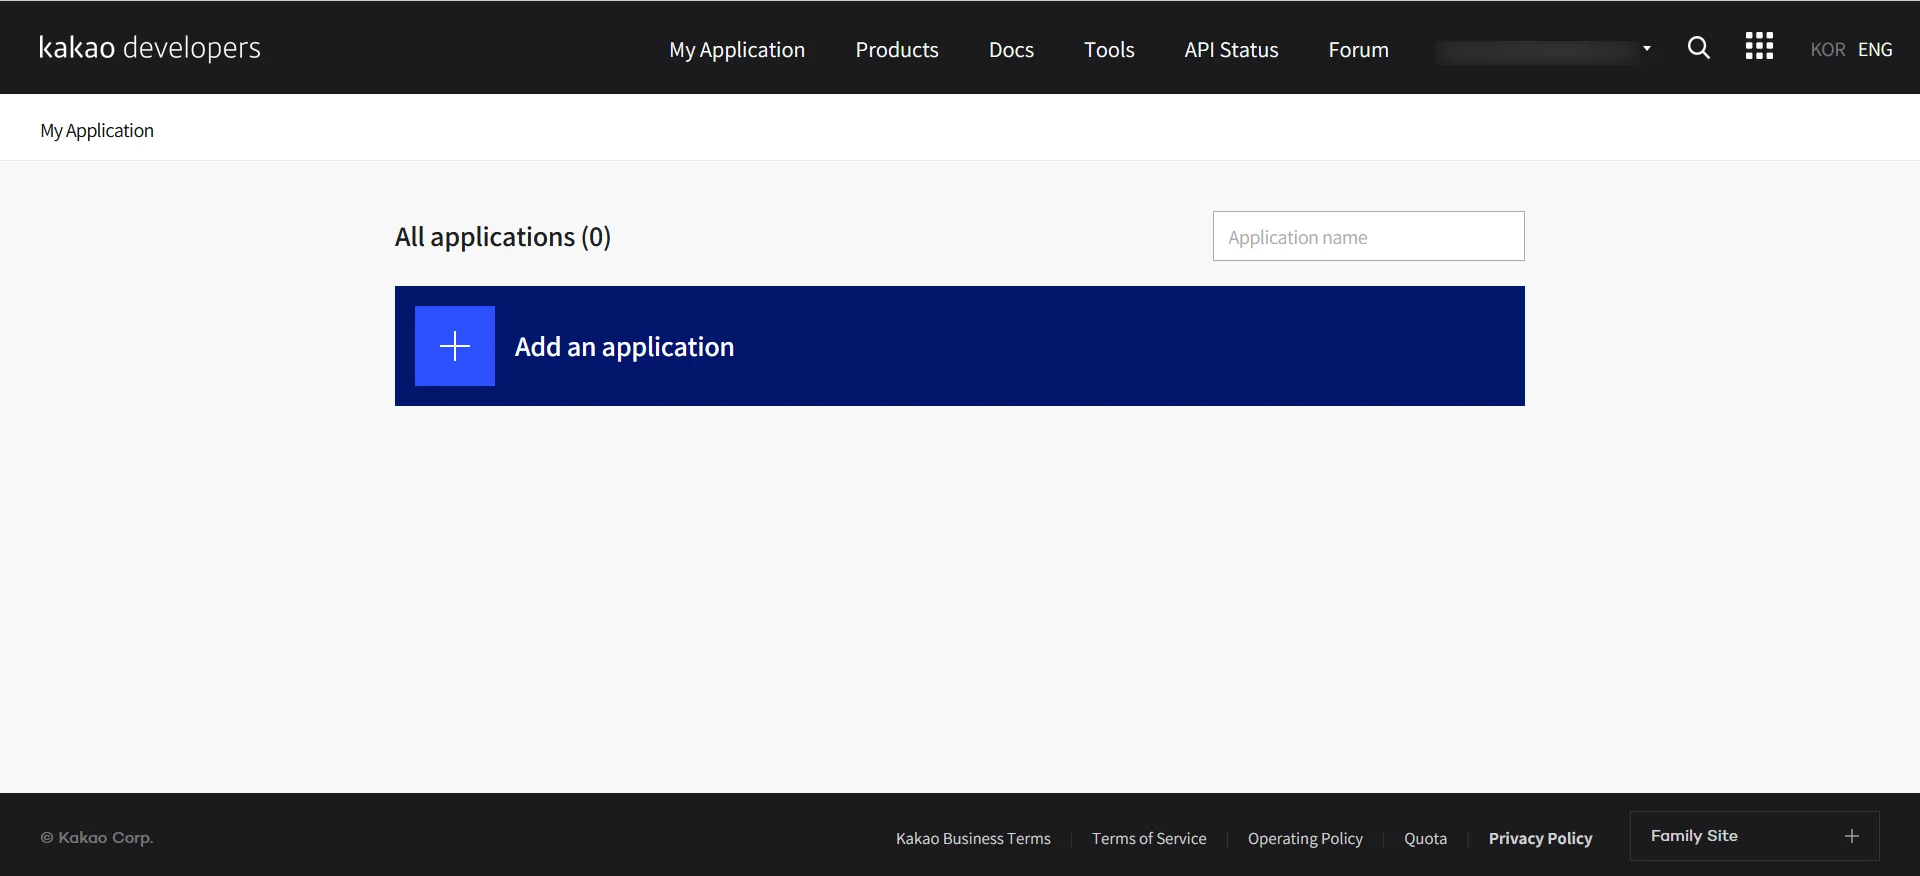
Task: Expand the Family Site plus icon
Action: tap(1852, 836)
